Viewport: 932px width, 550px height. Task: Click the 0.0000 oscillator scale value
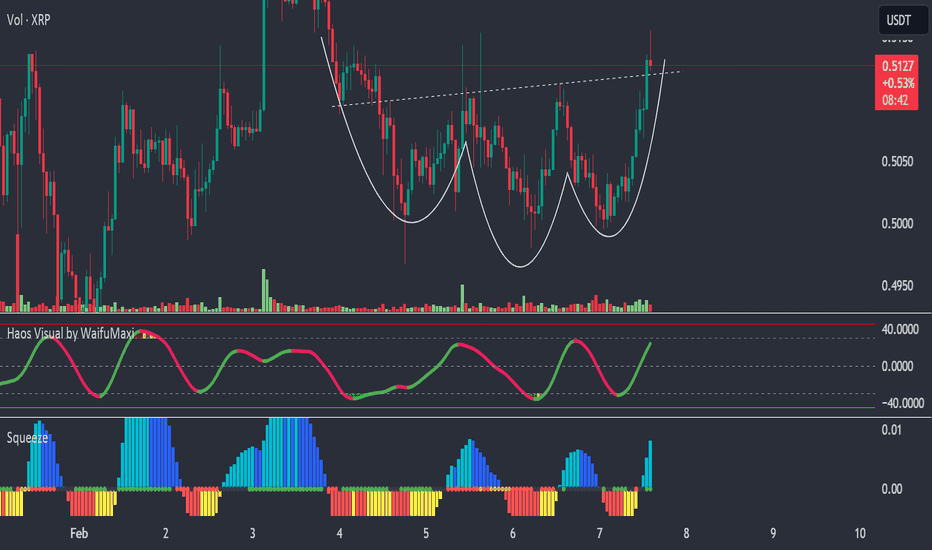897,366
